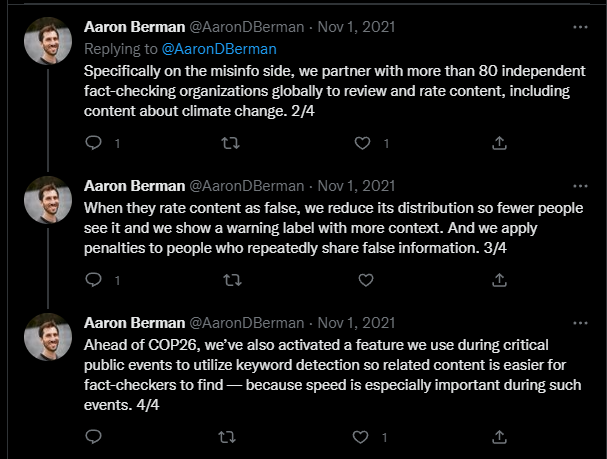Retweet the 4/4 COP26 tweet
This screenshot has height=459, width=607.
pyautogui.click(x=231, y=437)
